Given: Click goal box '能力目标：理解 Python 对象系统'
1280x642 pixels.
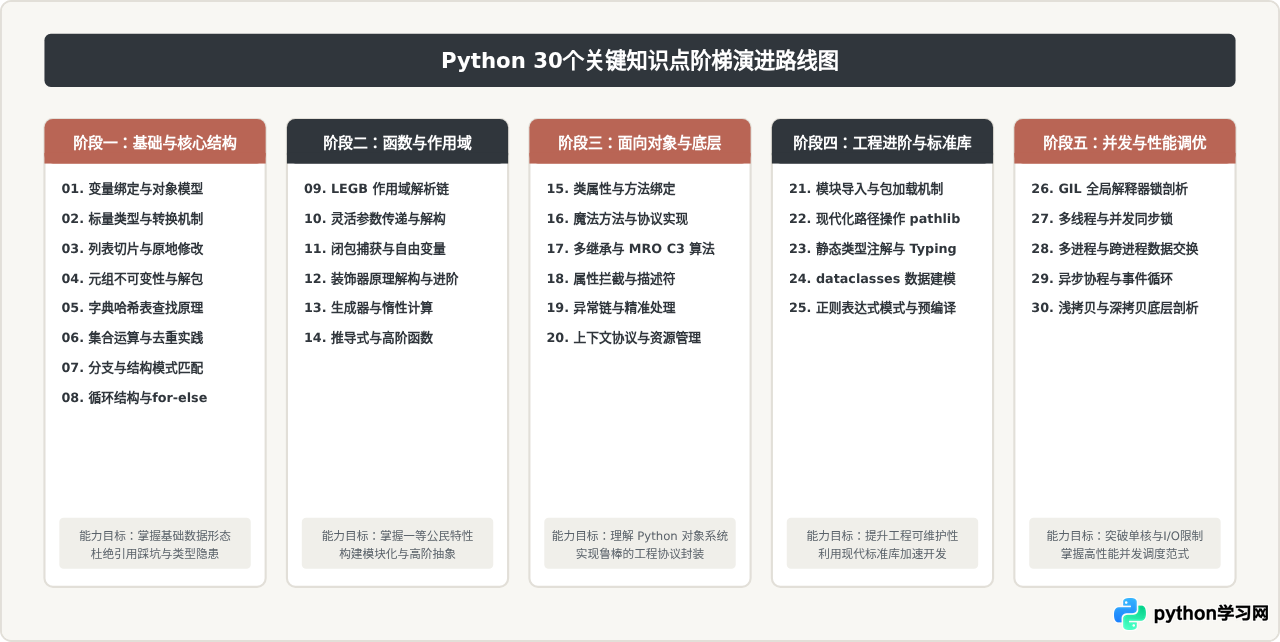Looking at the screenshot, I should 640,543.
